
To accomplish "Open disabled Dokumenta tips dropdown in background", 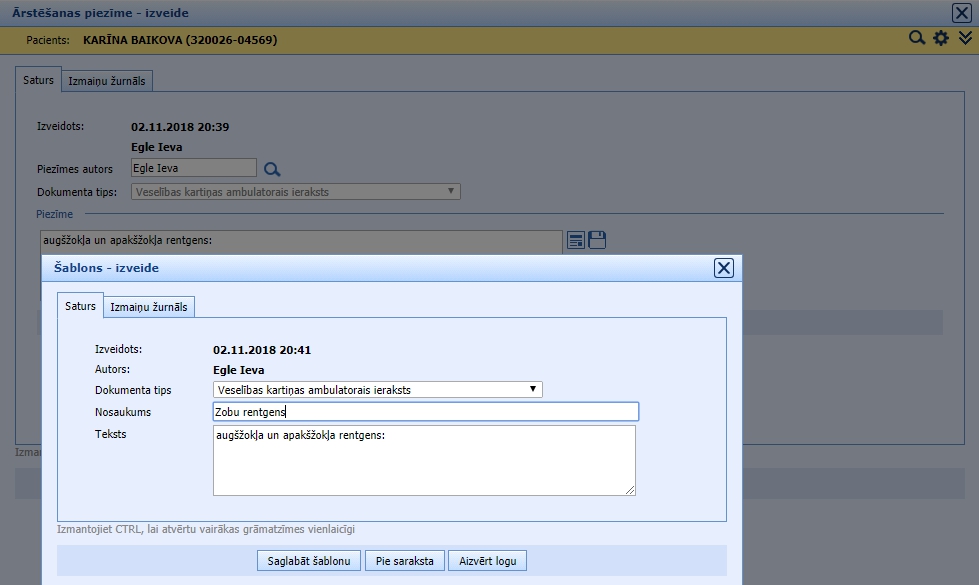I will [296, 192].
